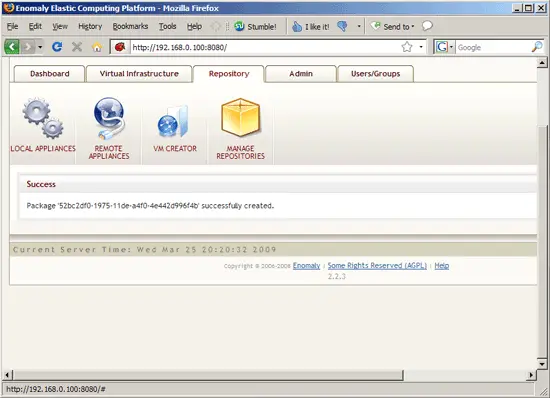Image resolution: width=550 pixels, height=398 pixels.
Task: Open the Manage Repositories box icon
Action: coord(241,117)
